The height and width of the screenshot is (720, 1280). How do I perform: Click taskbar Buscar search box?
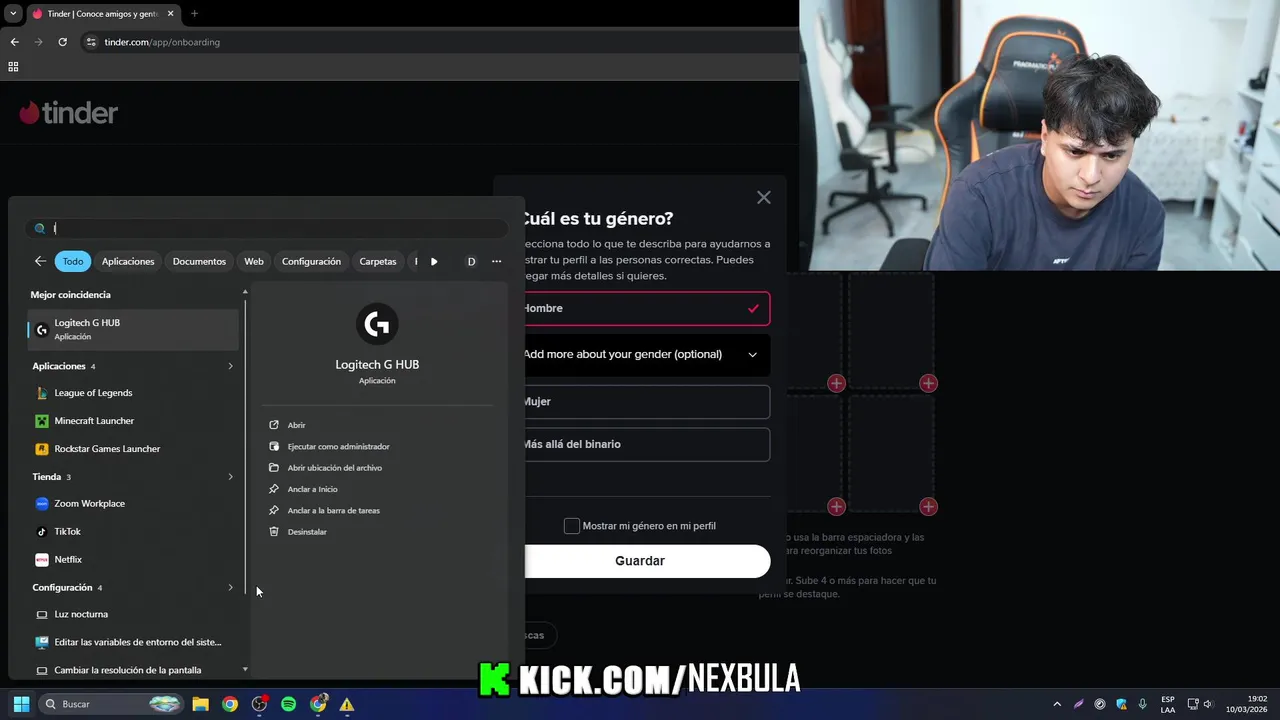click(x=111, y=704)
